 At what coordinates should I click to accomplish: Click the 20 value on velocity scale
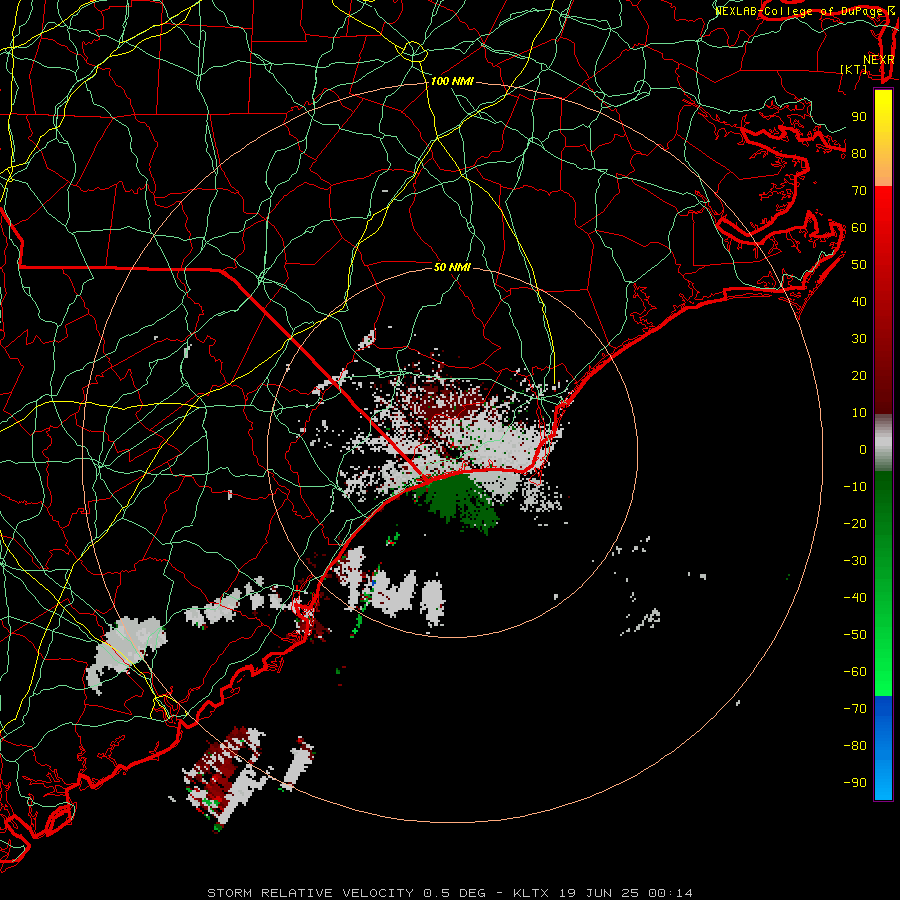click(859, 375)
